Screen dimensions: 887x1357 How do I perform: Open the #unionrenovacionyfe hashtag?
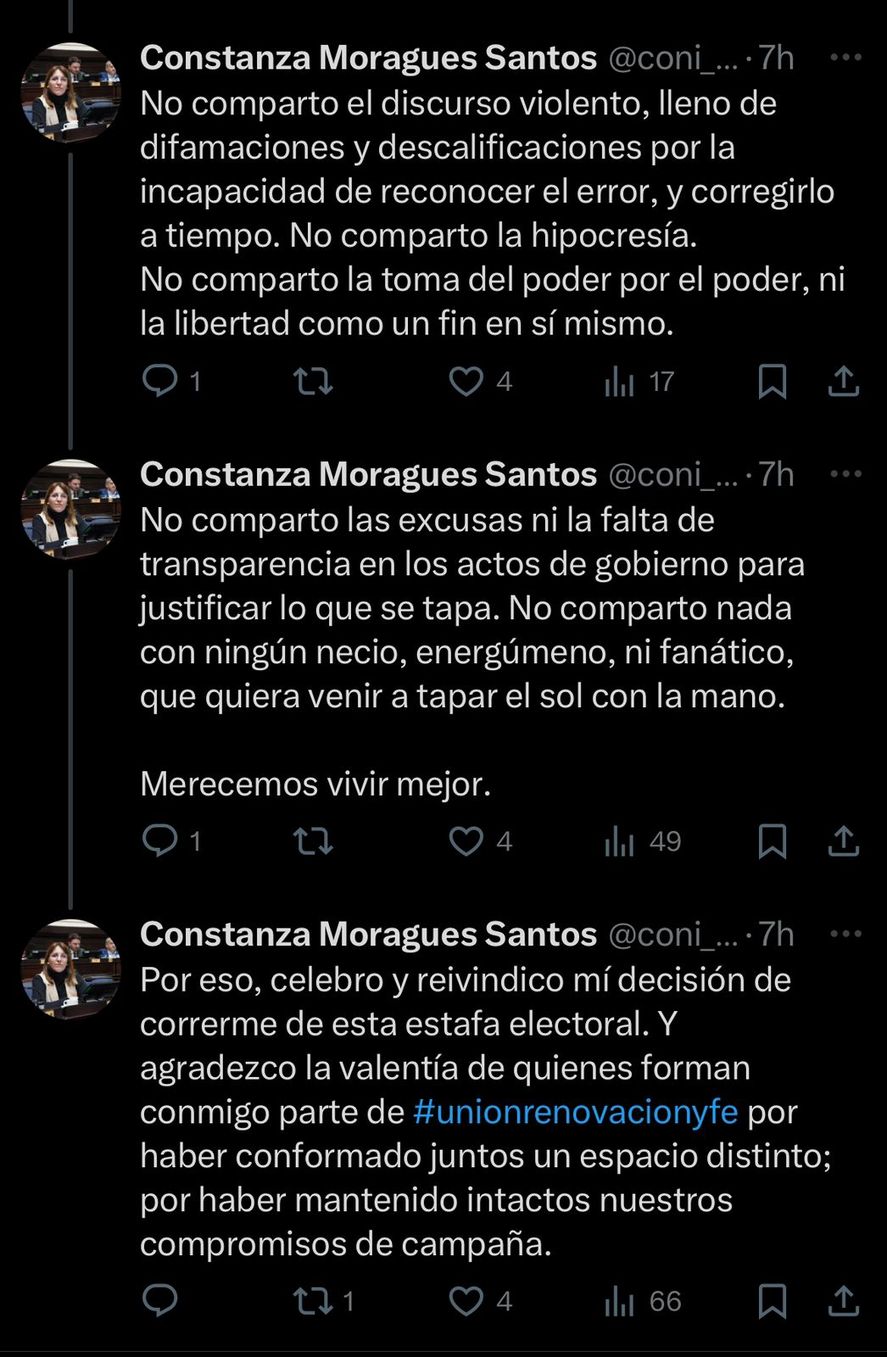point(577,1111)
